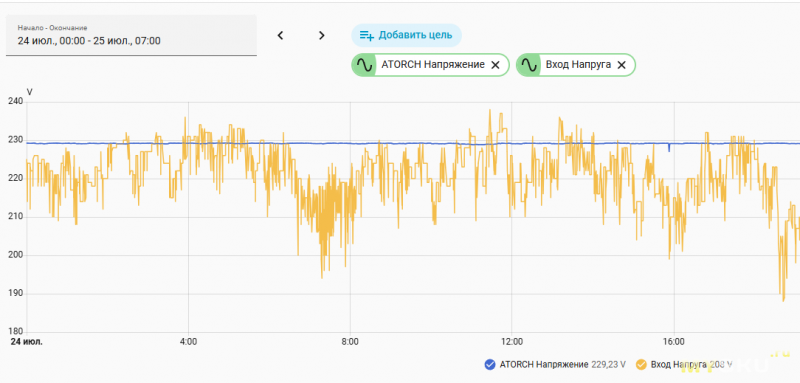Click the blue dip near 16:00 on chart
The height and width of the screenshot is (383, 800).
[x=669, y=148]
